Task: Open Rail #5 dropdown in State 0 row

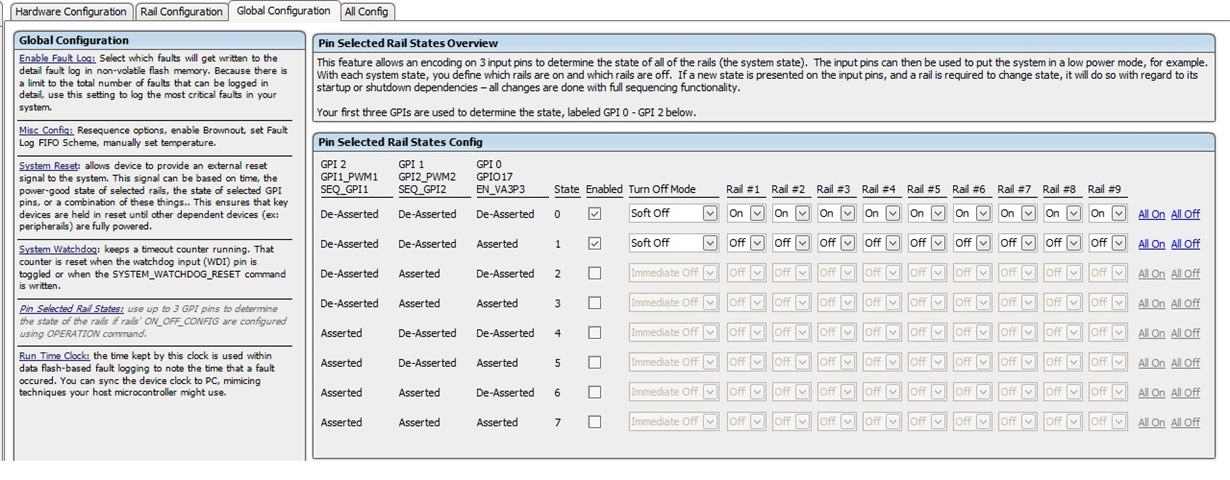Action: point(925,213)
